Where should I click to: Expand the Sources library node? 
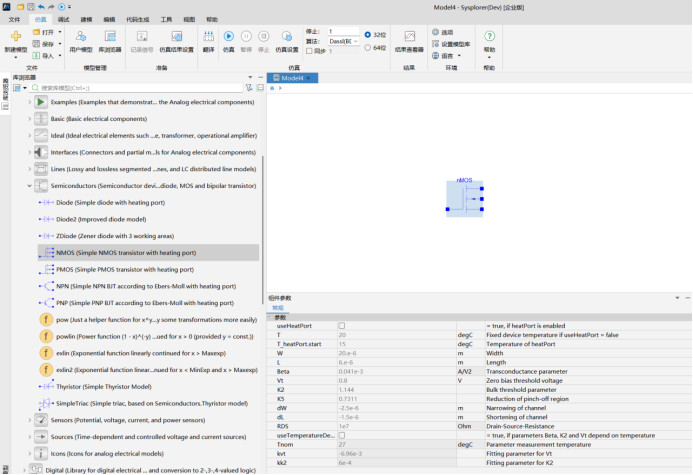[30, 437]
